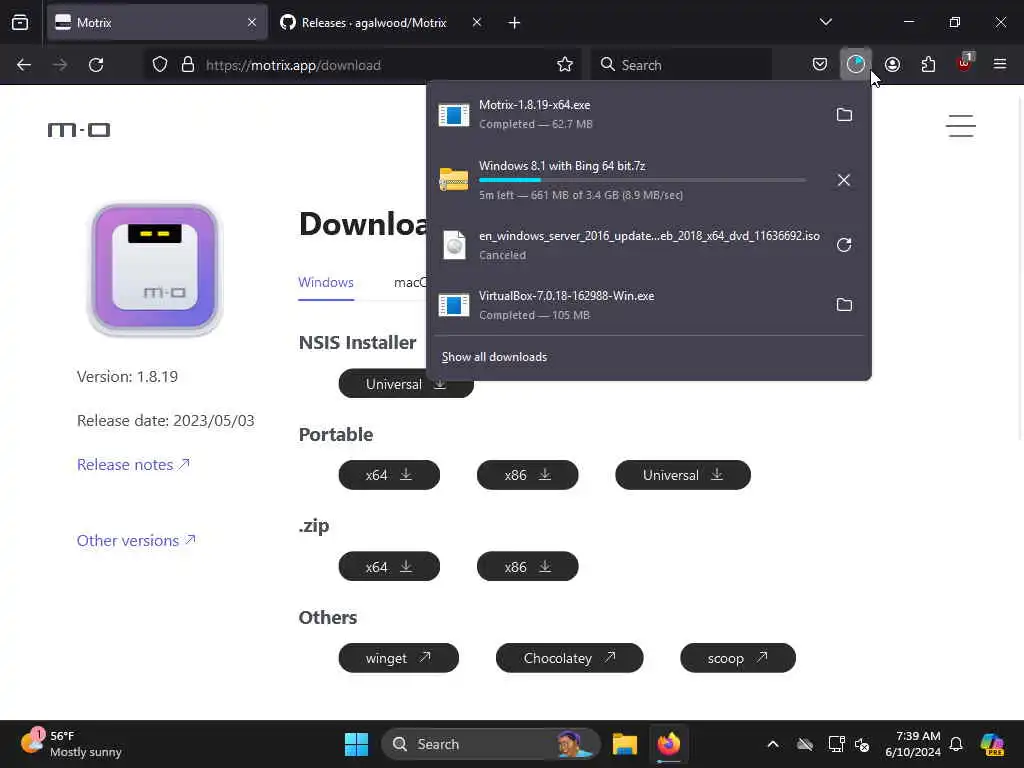Open the Copilot preview icon
Screen dimensions: 1024x768
point(993,744)
